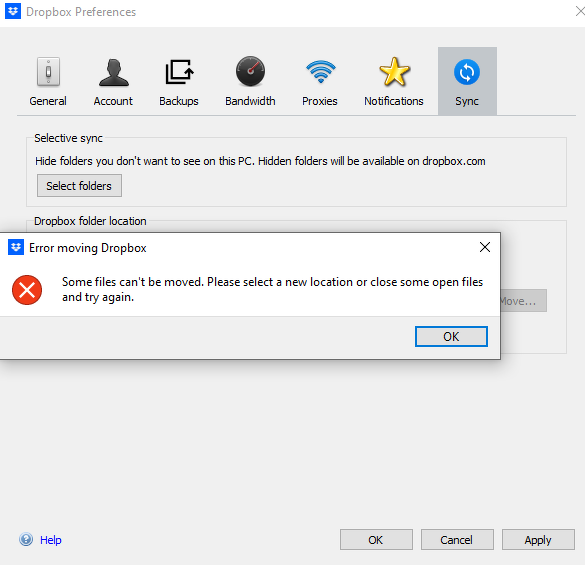Click the "Some files can't be moved" error text
The width and height of the screenshot is (585, 565).
coord(272,289)
